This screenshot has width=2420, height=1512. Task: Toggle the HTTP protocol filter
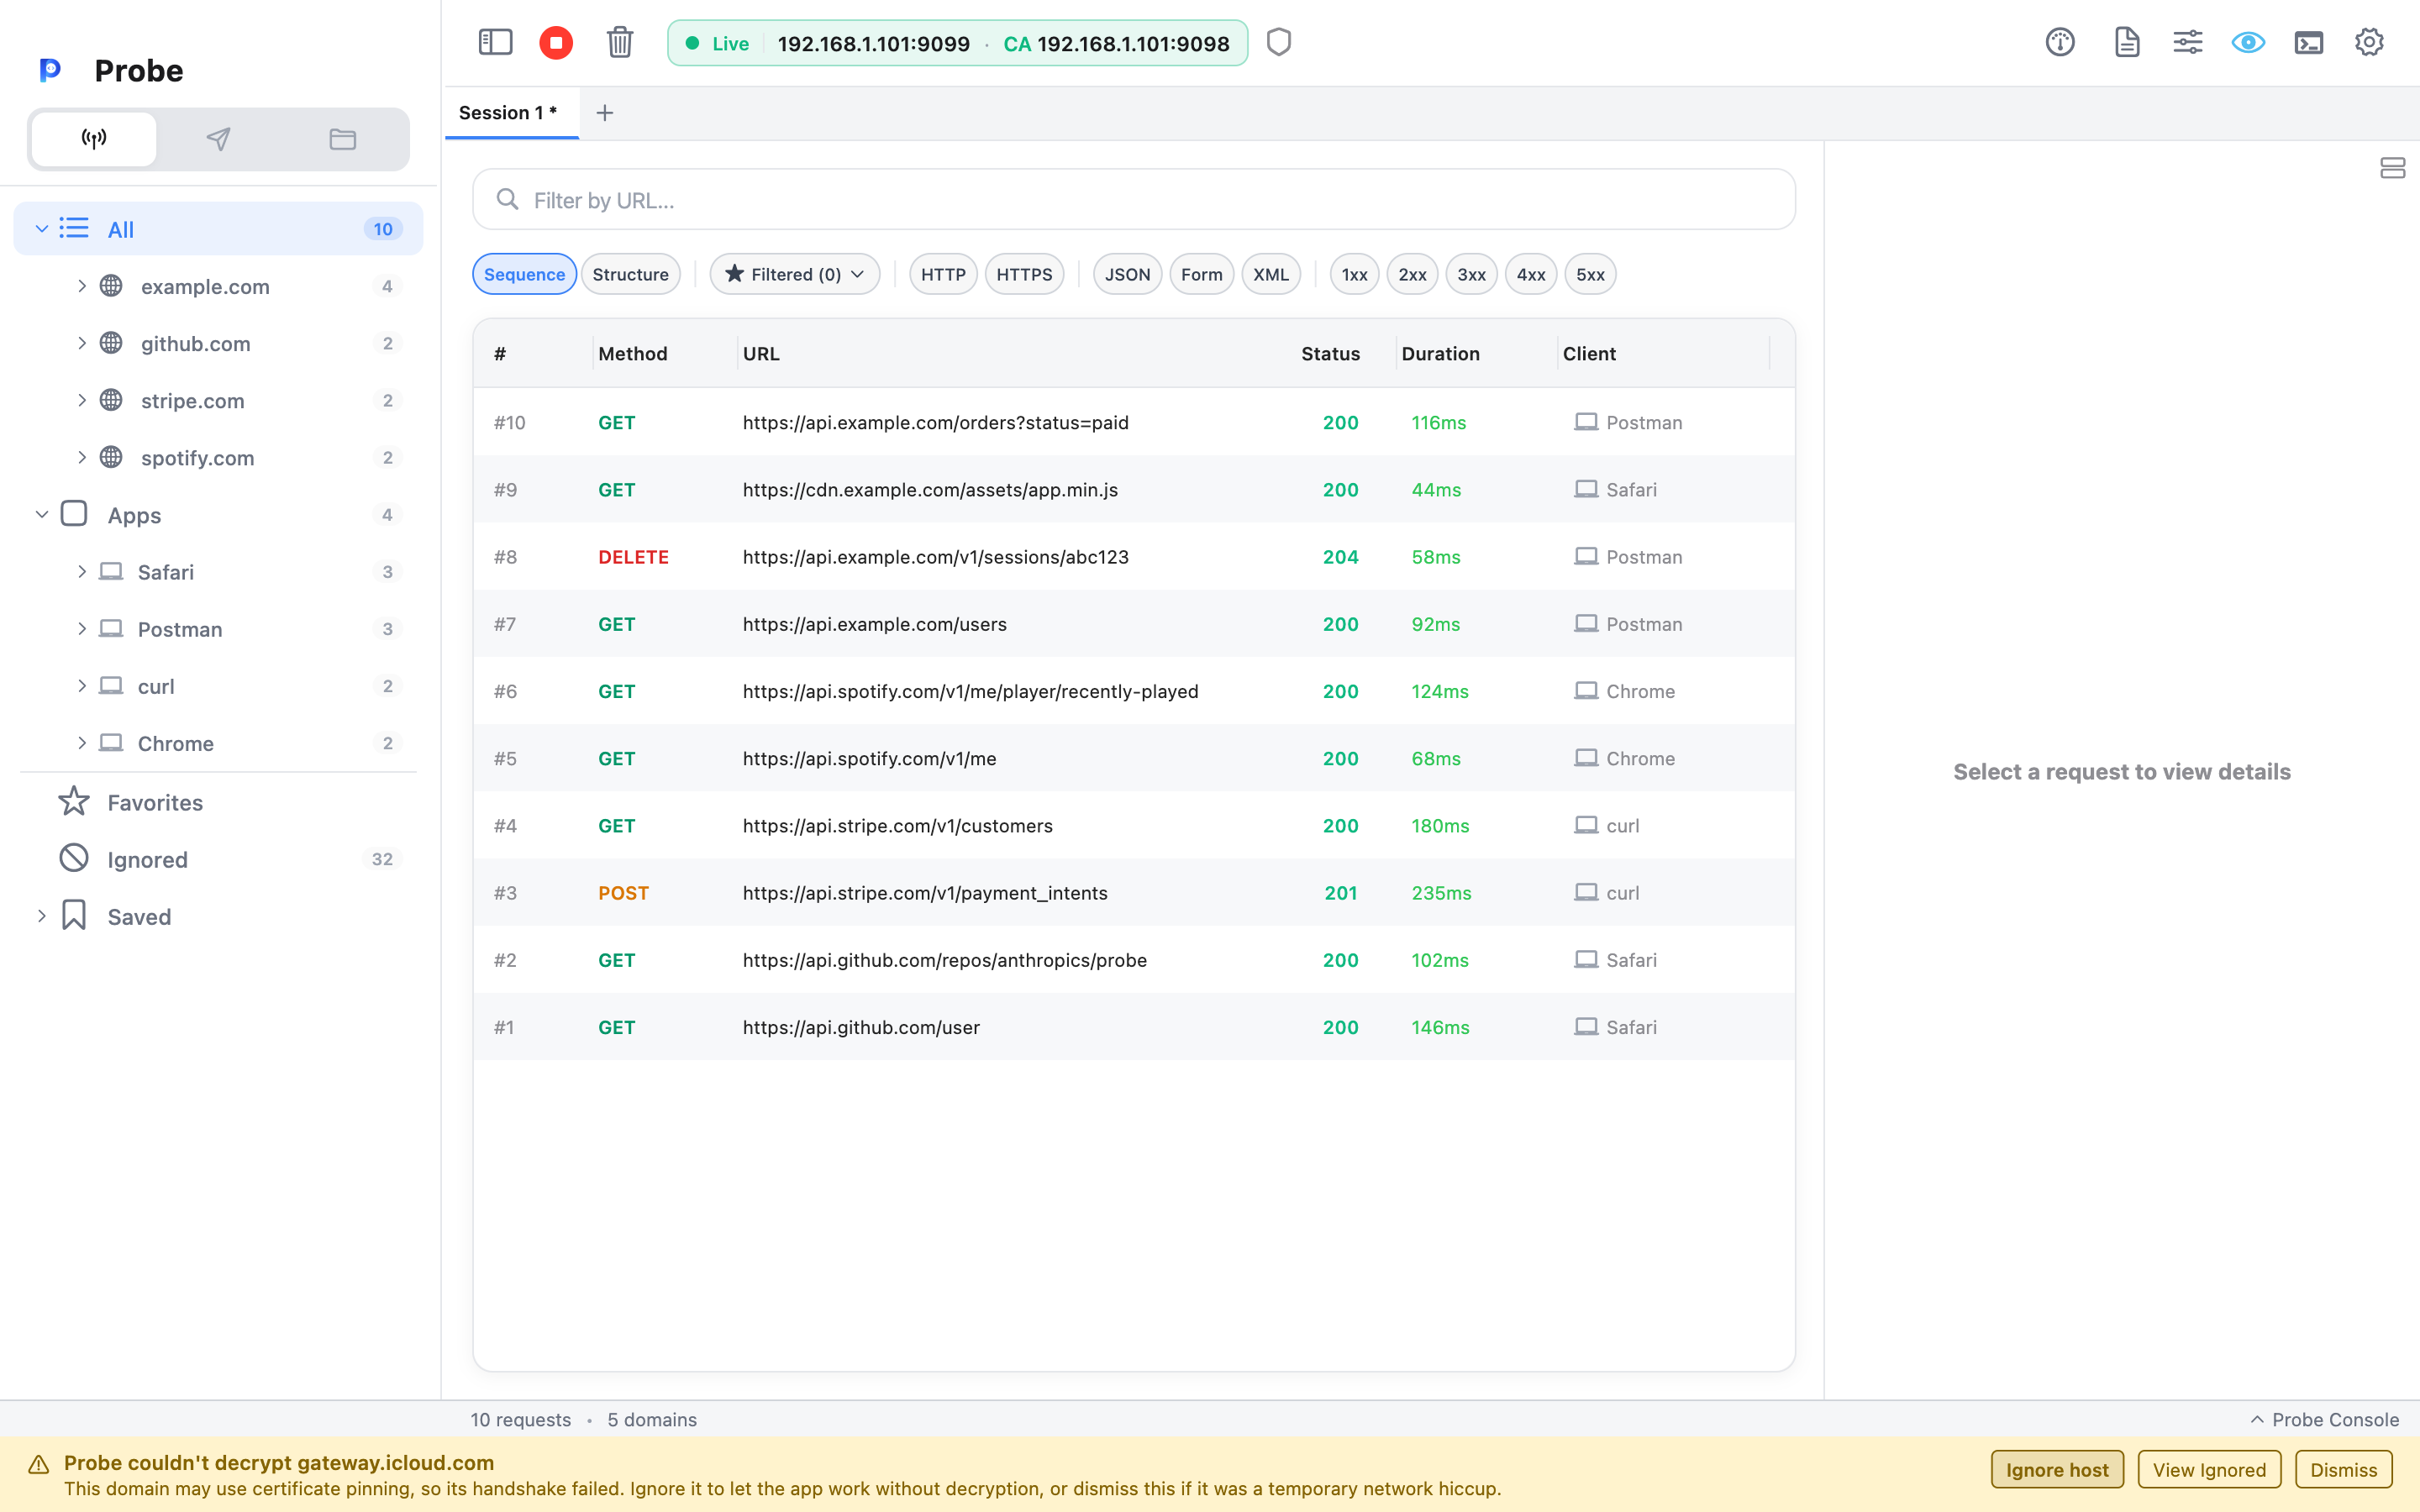coord(943,274)
